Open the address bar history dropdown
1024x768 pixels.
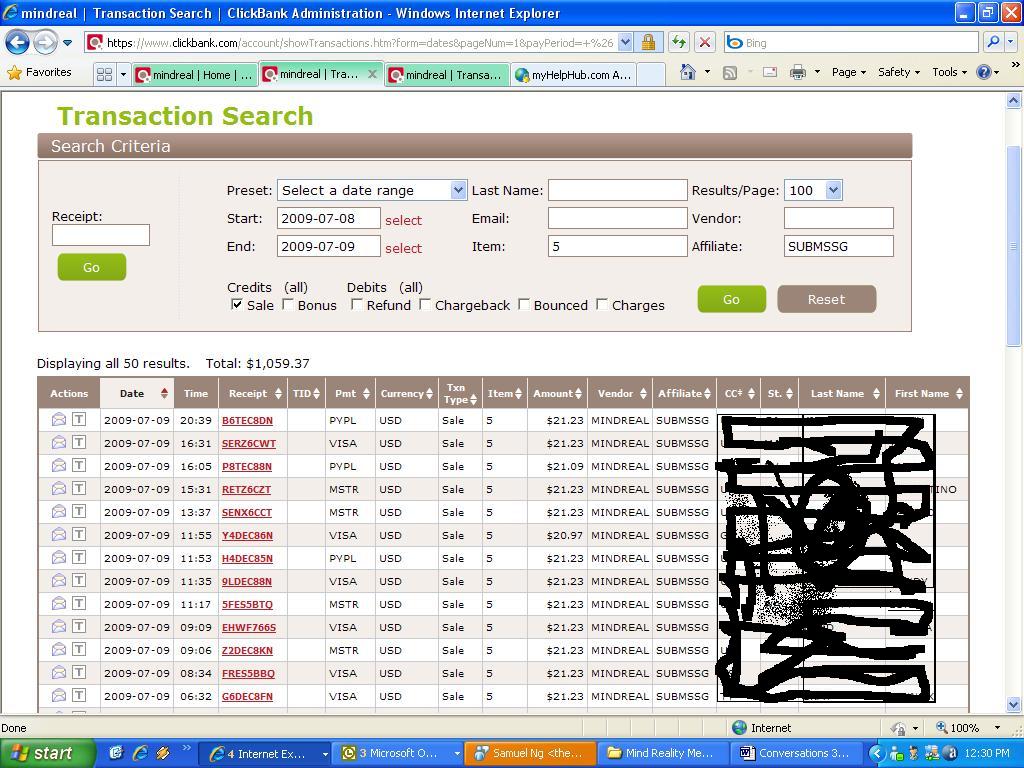(625, 42)
